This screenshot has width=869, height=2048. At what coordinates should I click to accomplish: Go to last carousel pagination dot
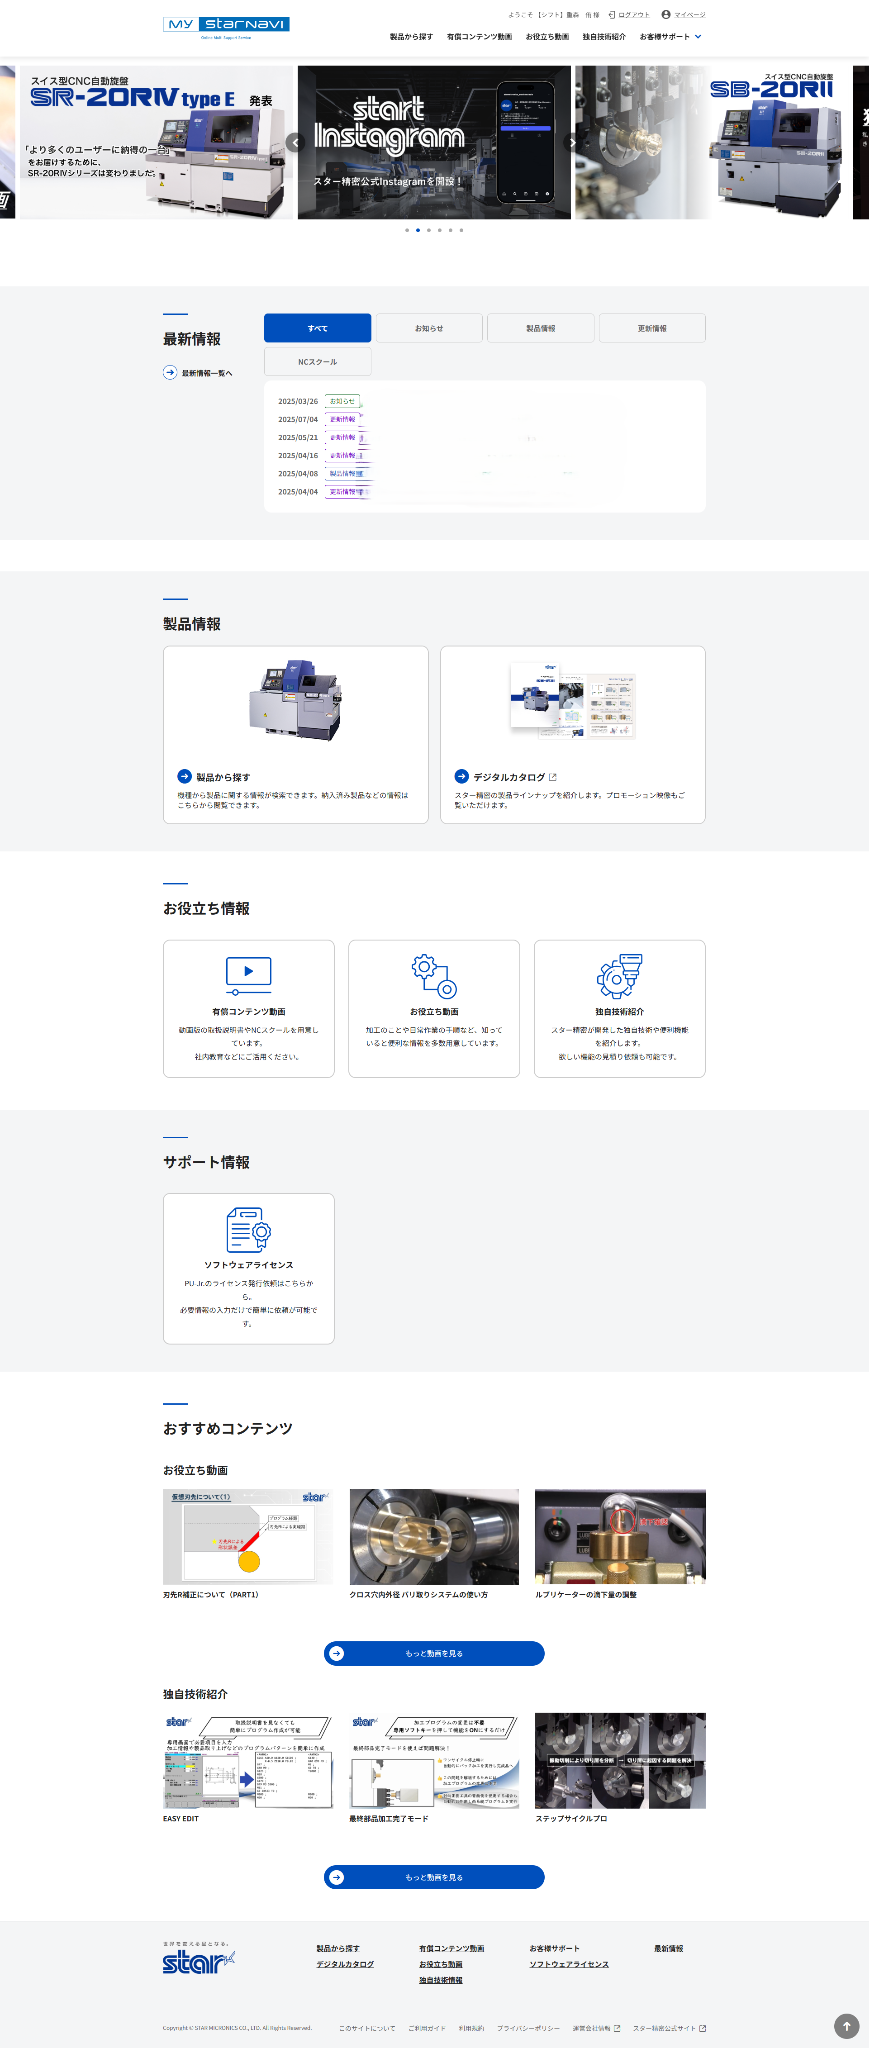point(461,230)
